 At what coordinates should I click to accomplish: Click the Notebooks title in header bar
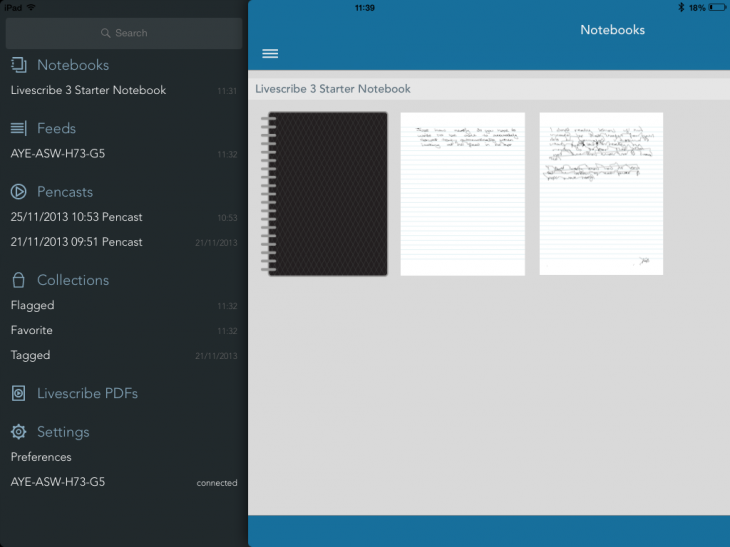tap(612, 30)
